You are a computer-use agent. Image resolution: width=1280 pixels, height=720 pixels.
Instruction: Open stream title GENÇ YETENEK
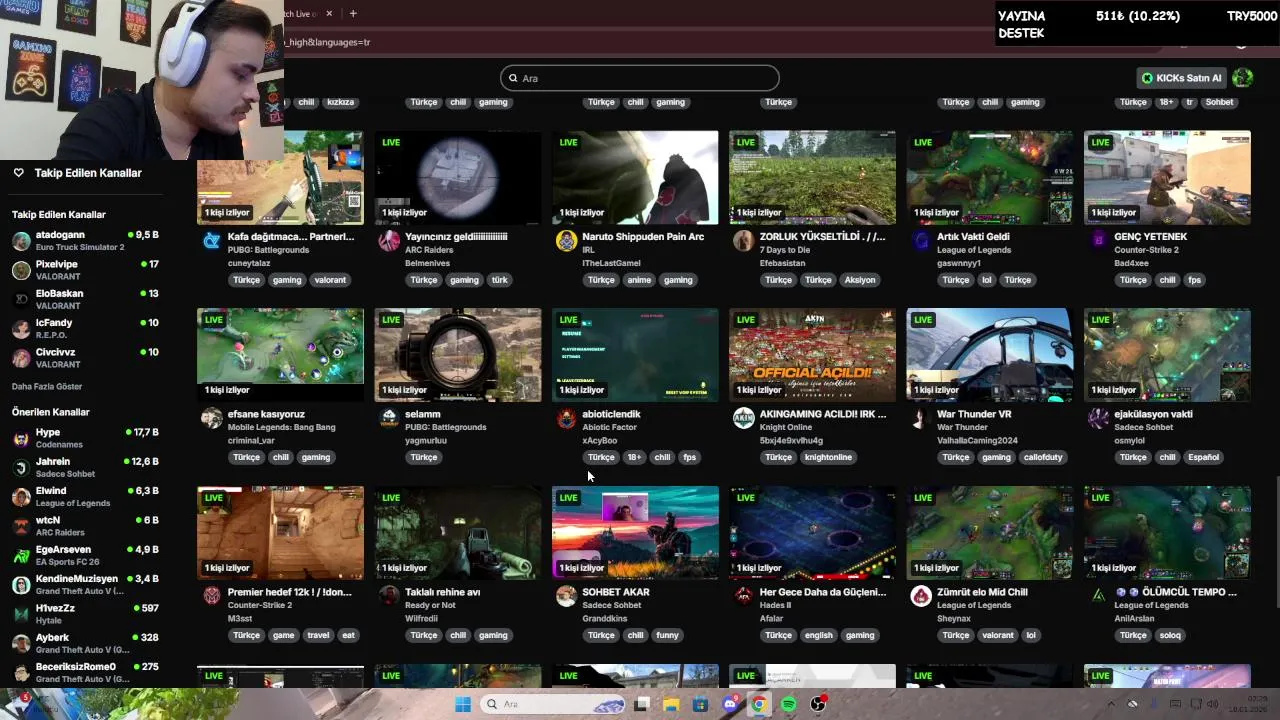tap(1151, 237)
